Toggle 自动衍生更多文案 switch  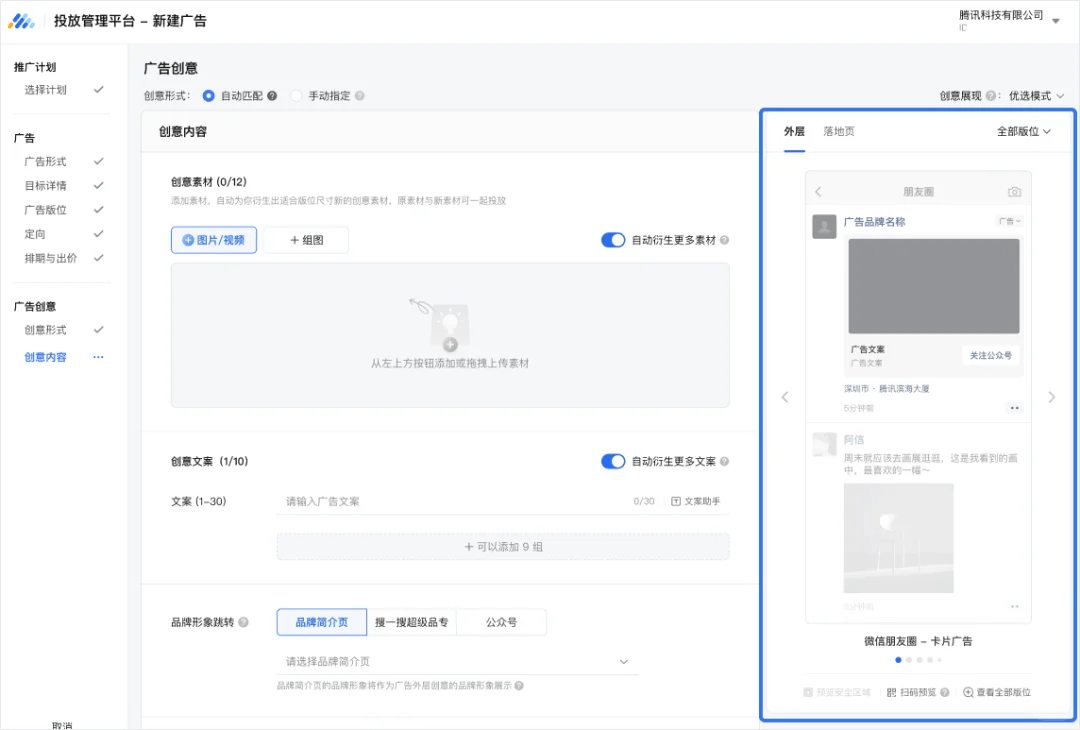(x=613, y=461)
